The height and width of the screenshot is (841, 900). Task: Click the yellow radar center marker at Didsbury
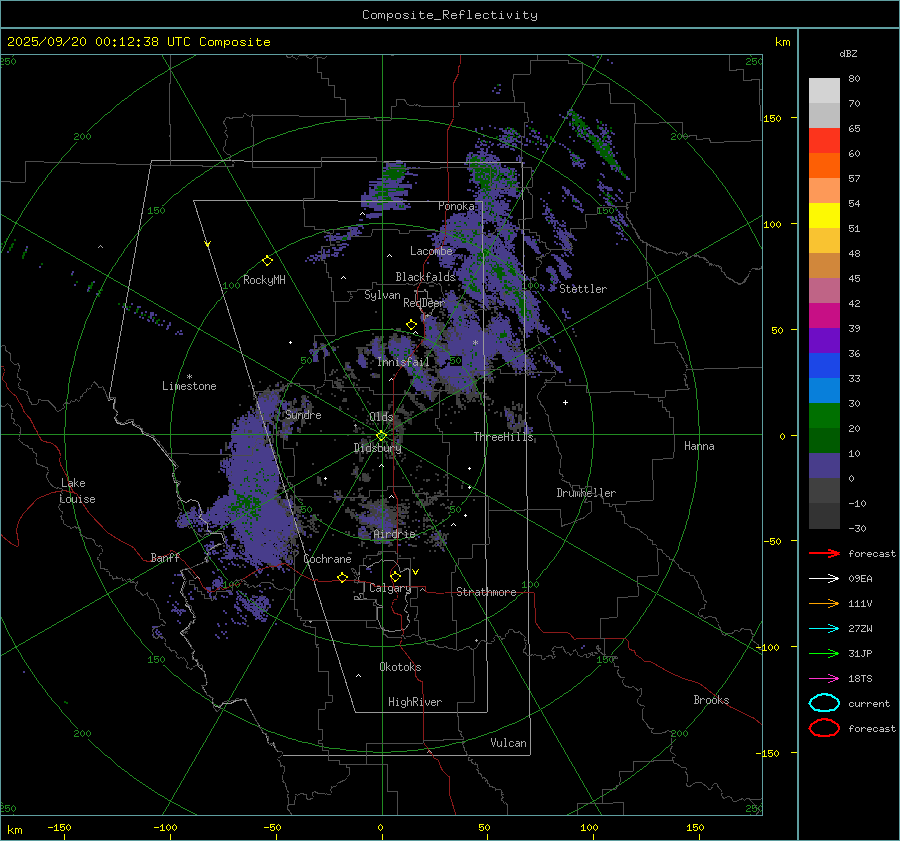(x=381, y=434)
